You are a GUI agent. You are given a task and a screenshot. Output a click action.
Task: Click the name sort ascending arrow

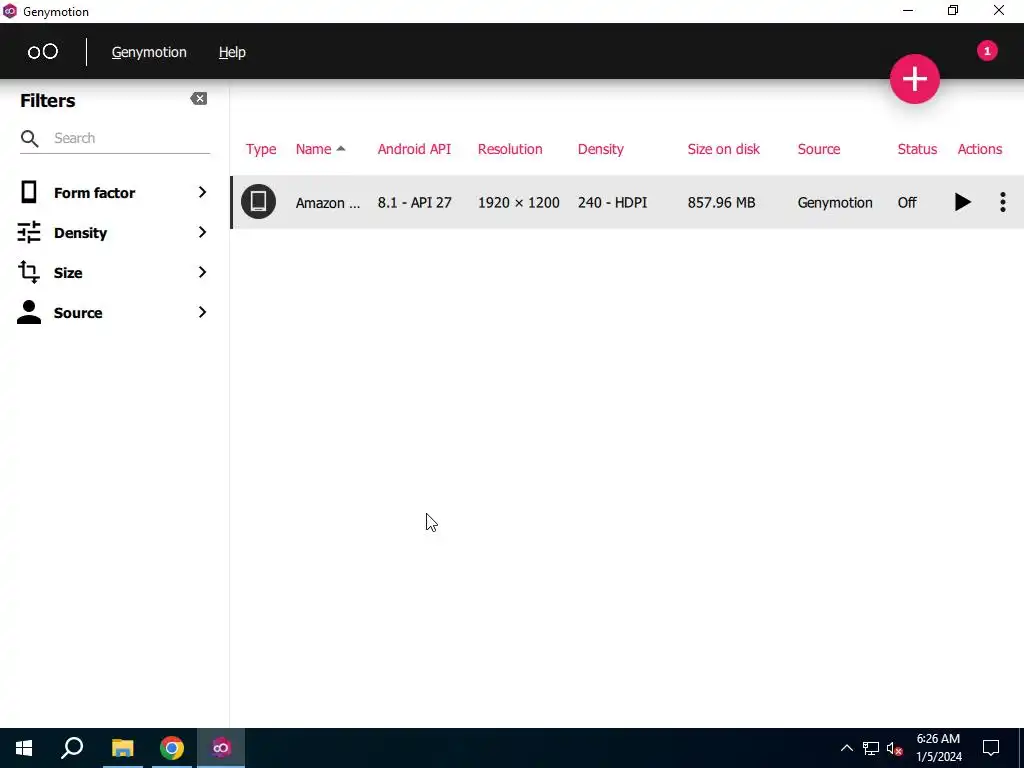point(340,149)
